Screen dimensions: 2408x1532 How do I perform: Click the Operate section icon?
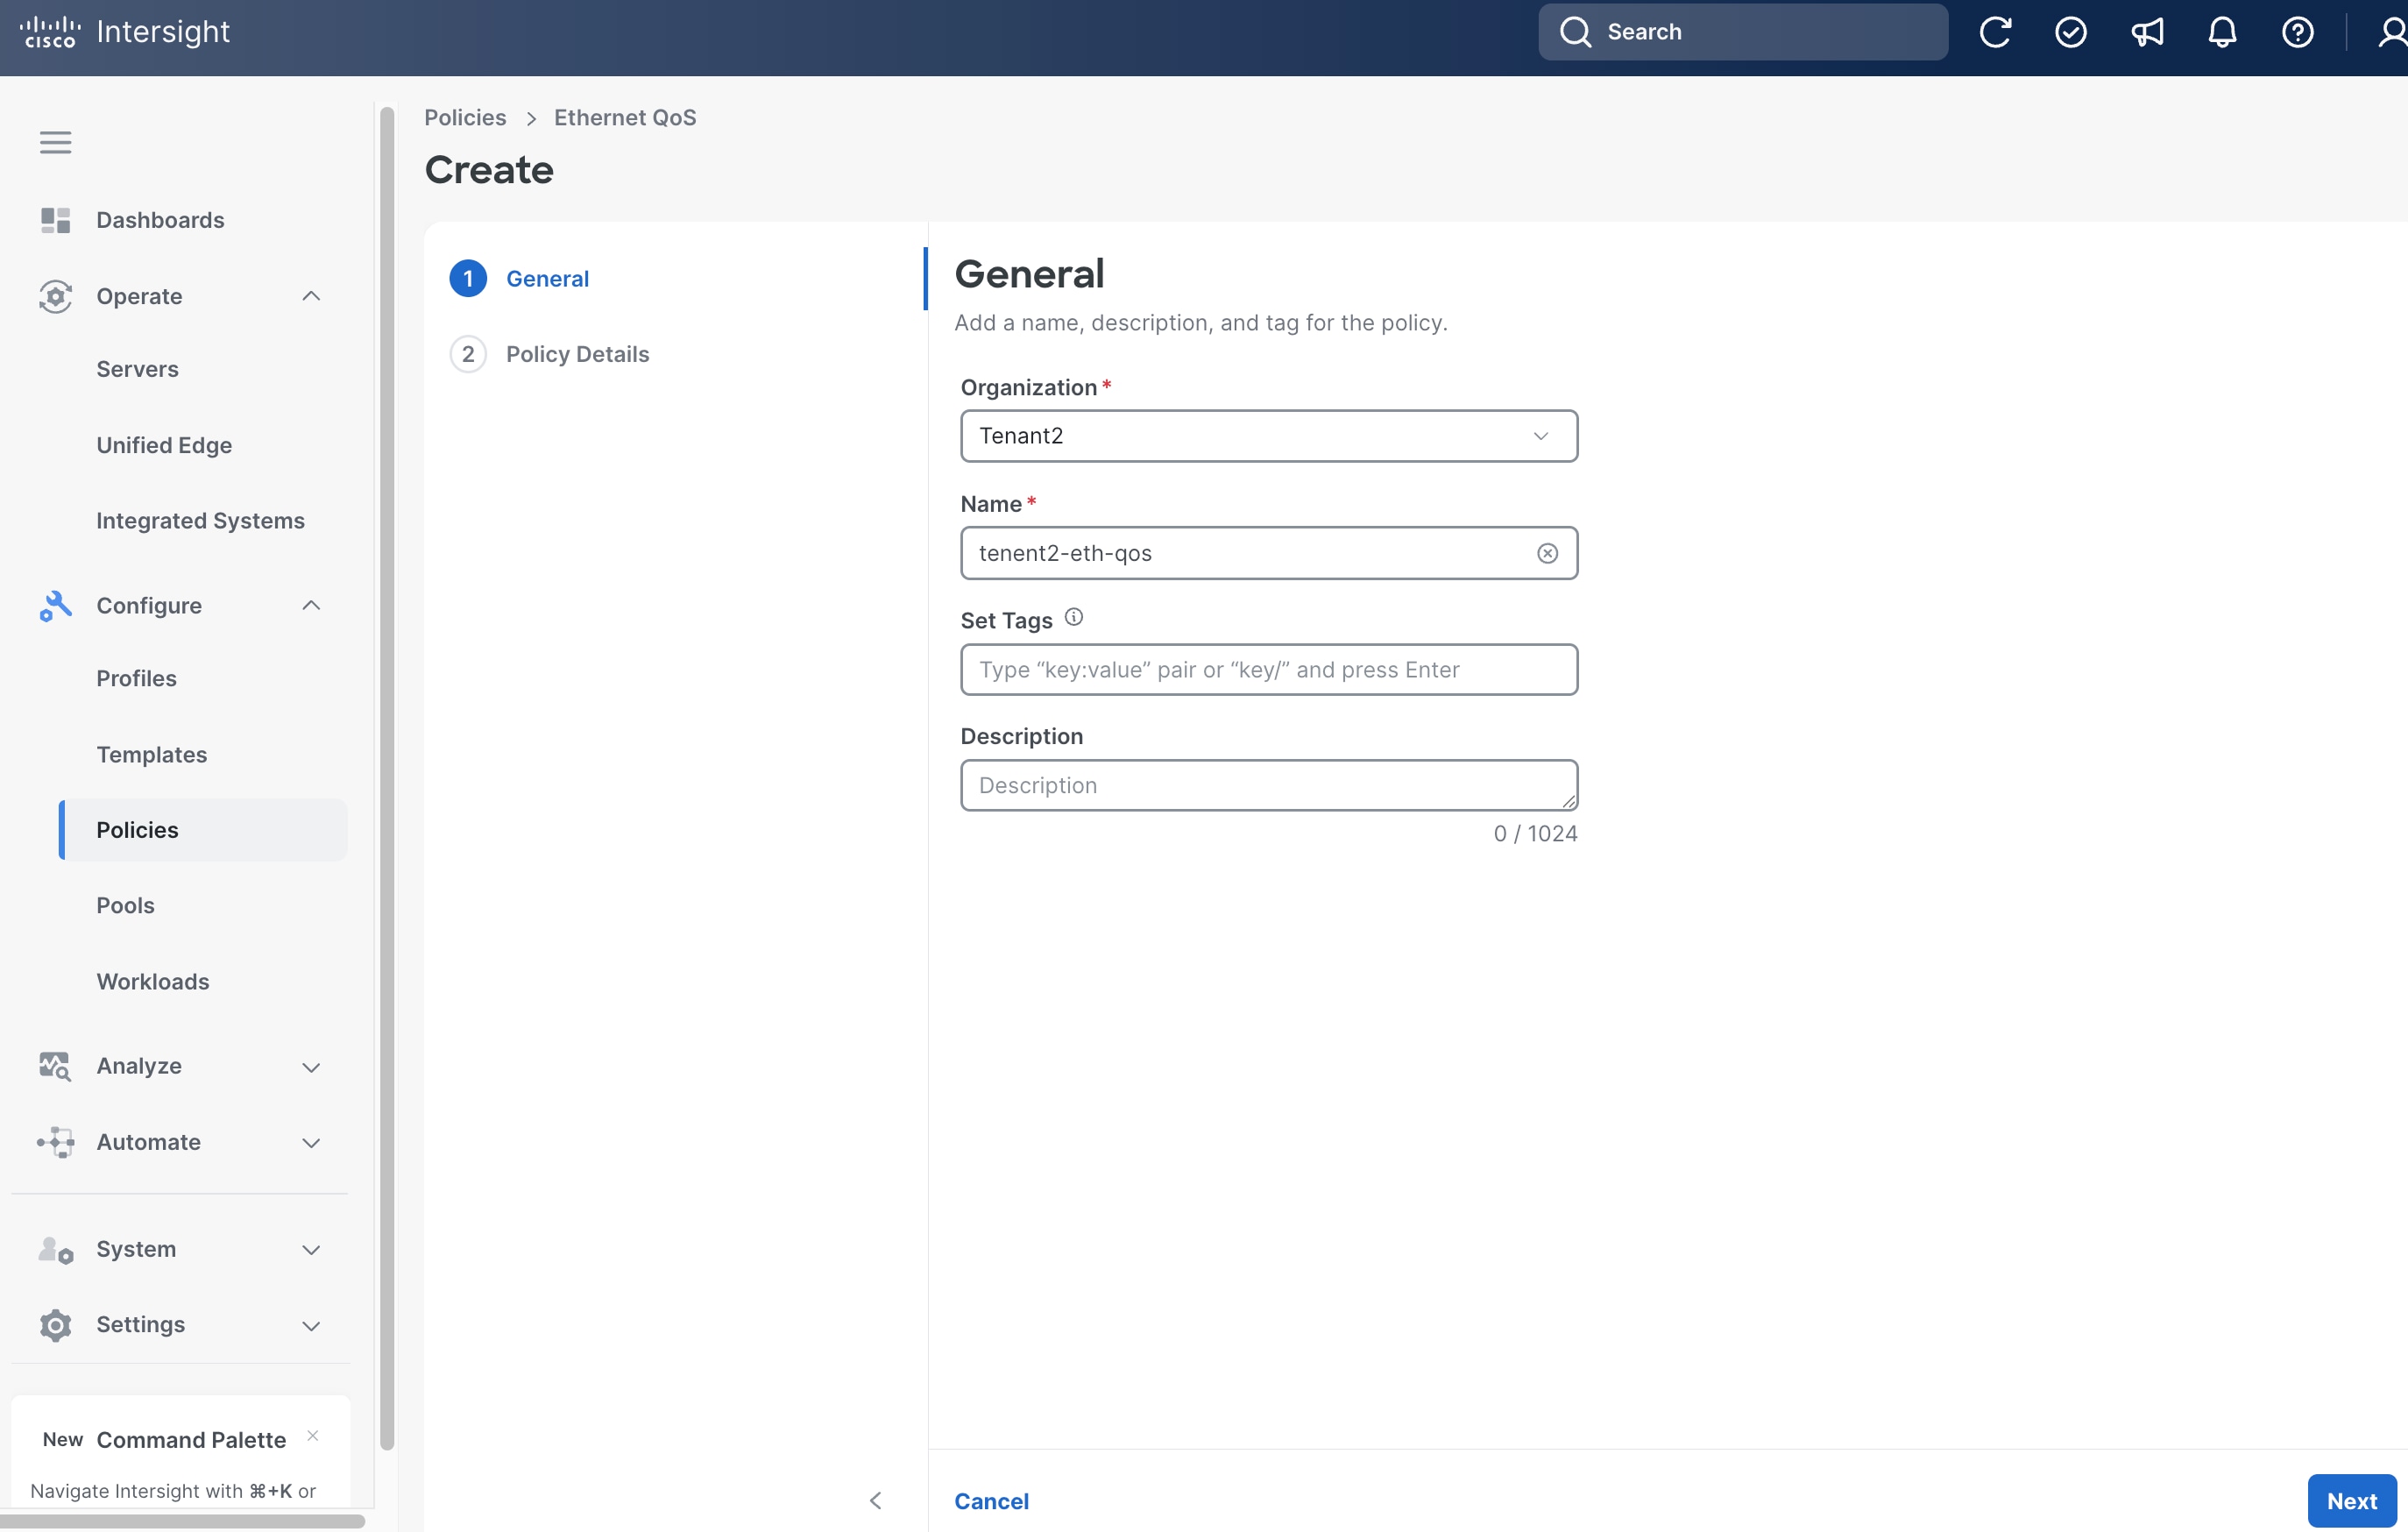(55, 296)
